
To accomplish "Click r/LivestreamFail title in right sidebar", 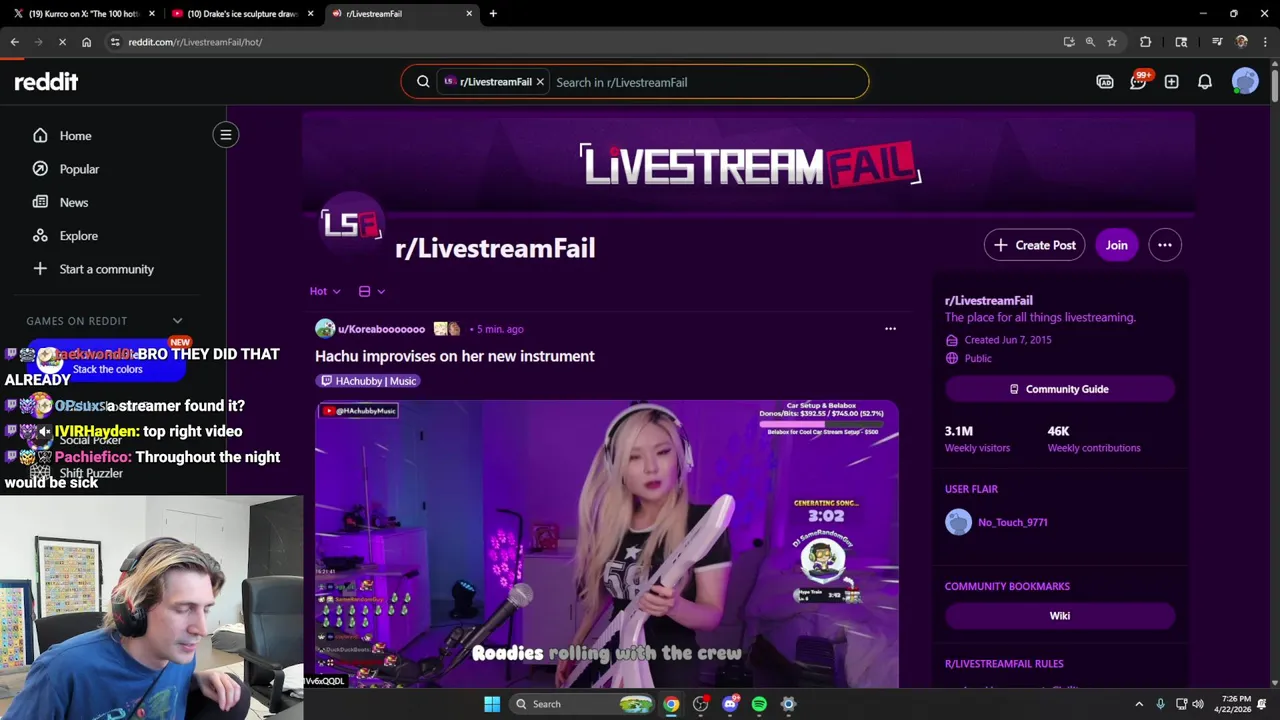I will [x=989, y=300].
